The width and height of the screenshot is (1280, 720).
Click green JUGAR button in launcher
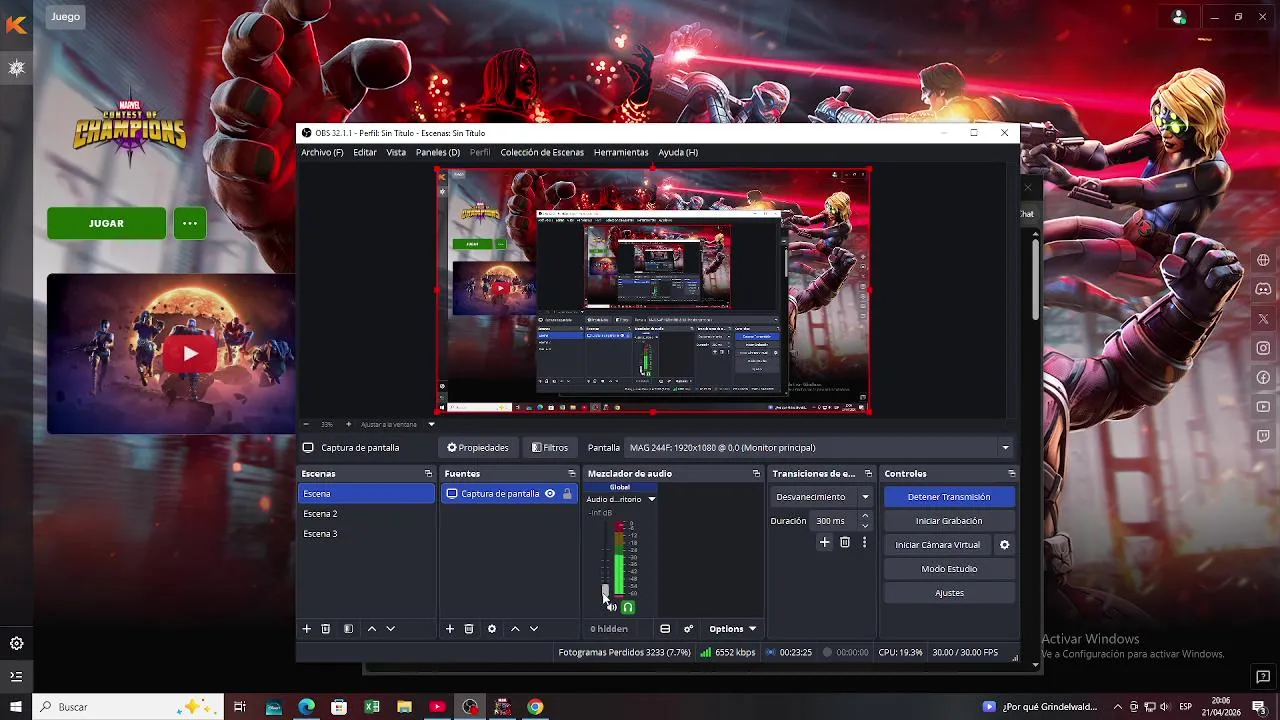106,223
